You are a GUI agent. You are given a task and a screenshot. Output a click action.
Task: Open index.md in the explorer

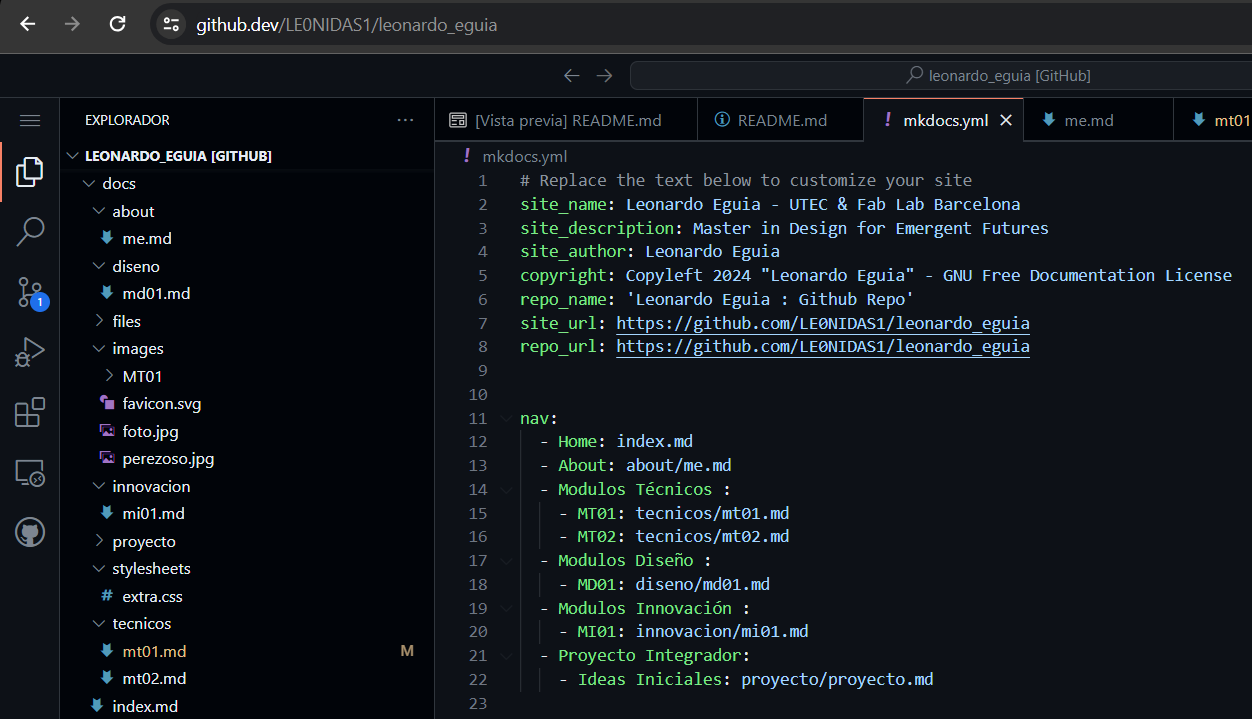tap(145, 706)
